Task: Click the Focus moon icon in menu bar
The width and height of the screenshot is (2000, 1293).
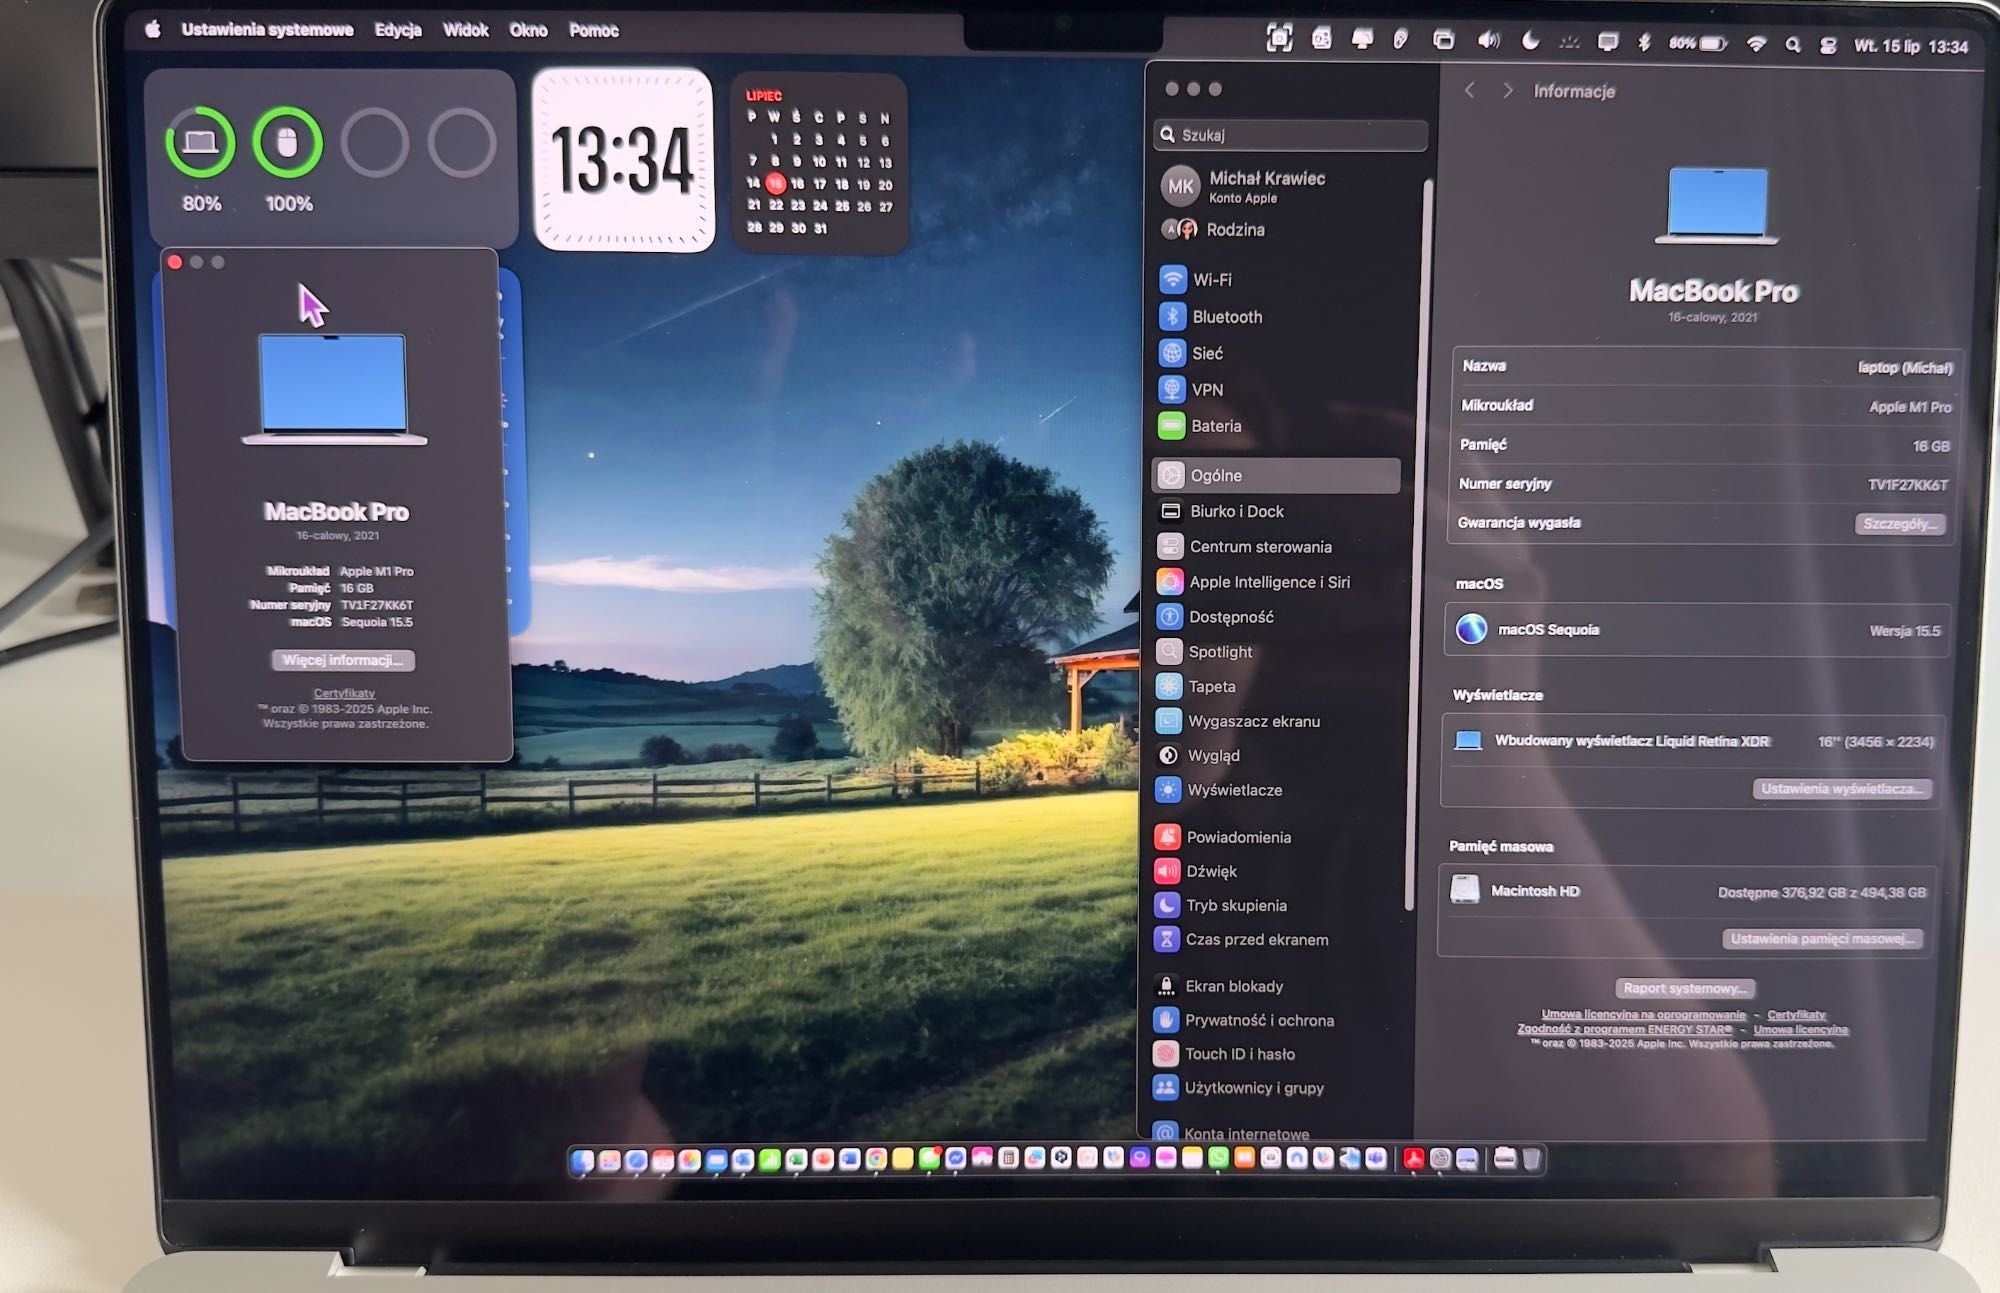Action: 1530,41
